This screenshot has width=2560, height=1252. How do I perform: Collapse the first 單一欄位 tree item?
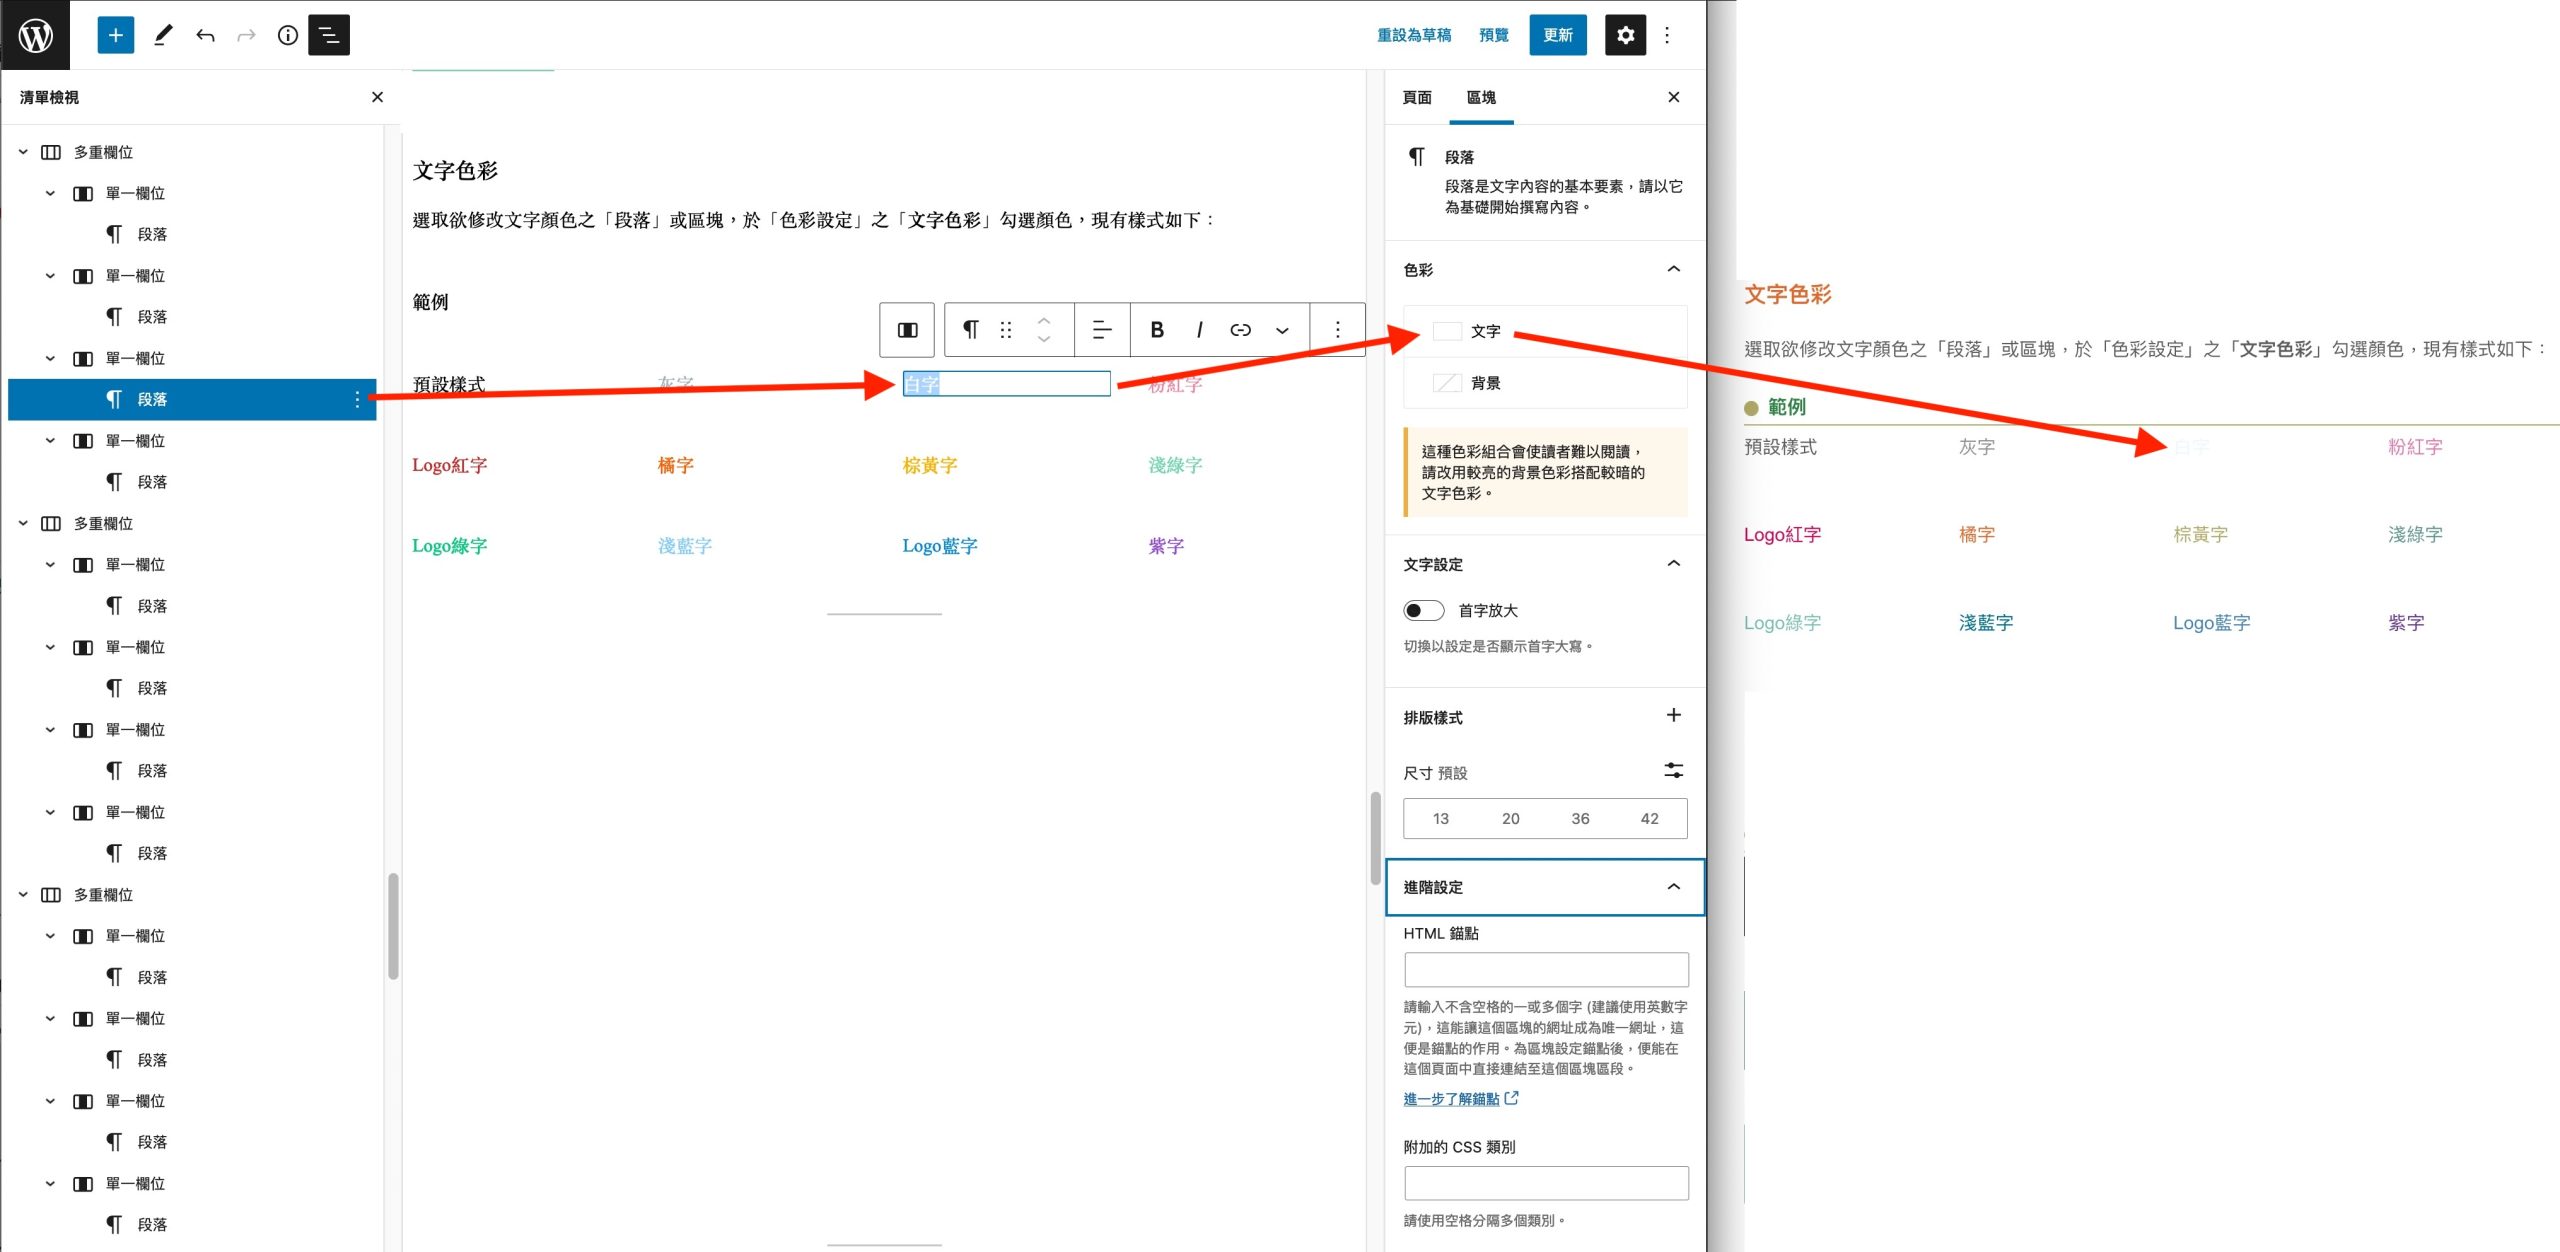point(50,193)
